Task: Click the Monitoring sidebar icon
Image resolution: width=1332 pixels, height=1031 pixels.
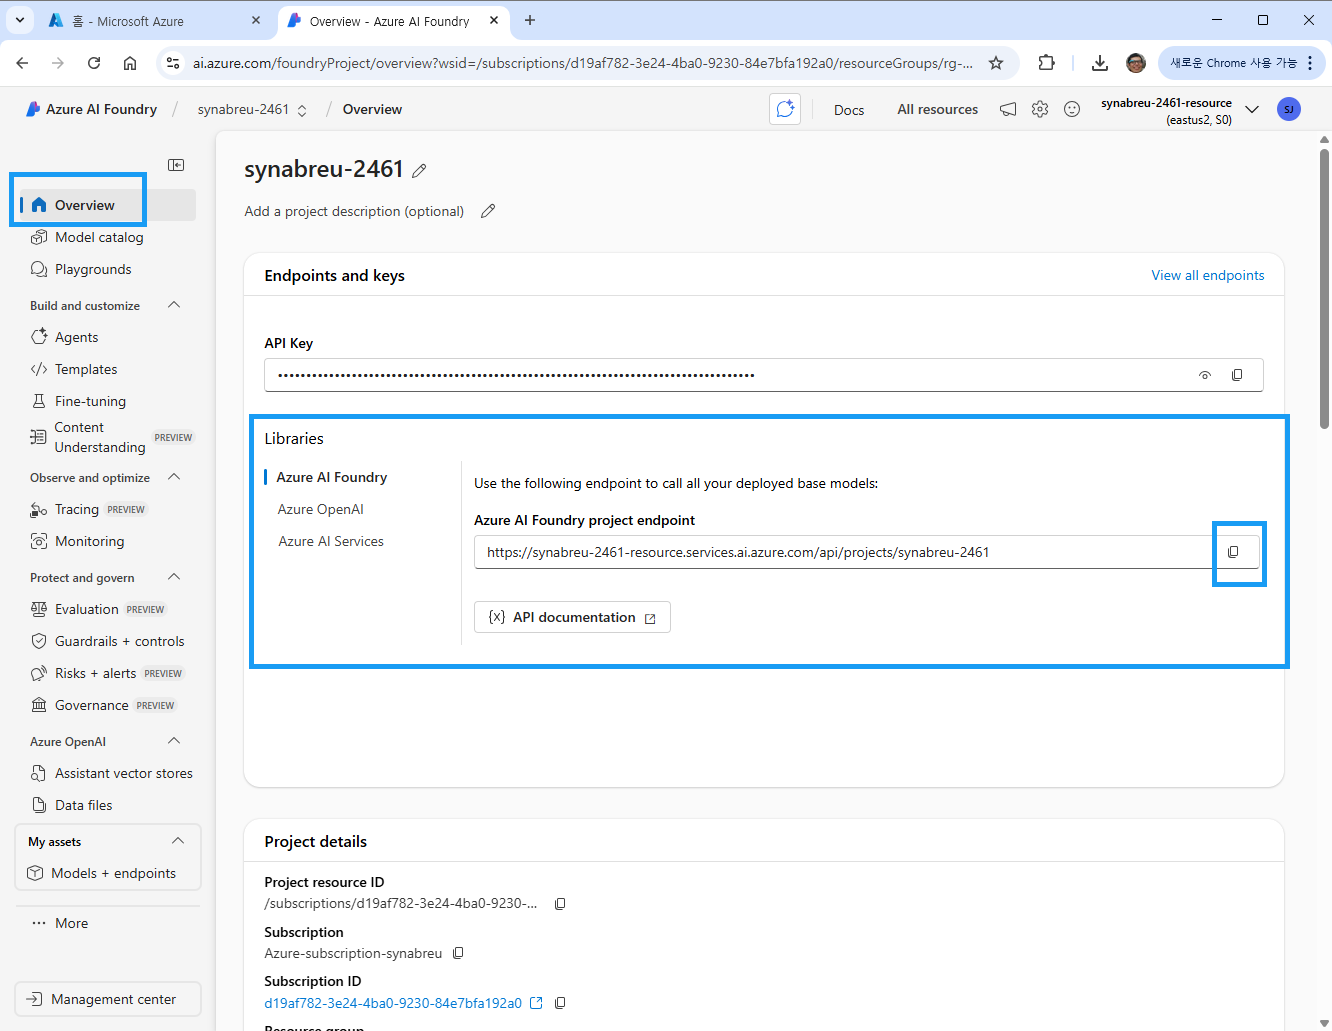Action: (39, 541)
